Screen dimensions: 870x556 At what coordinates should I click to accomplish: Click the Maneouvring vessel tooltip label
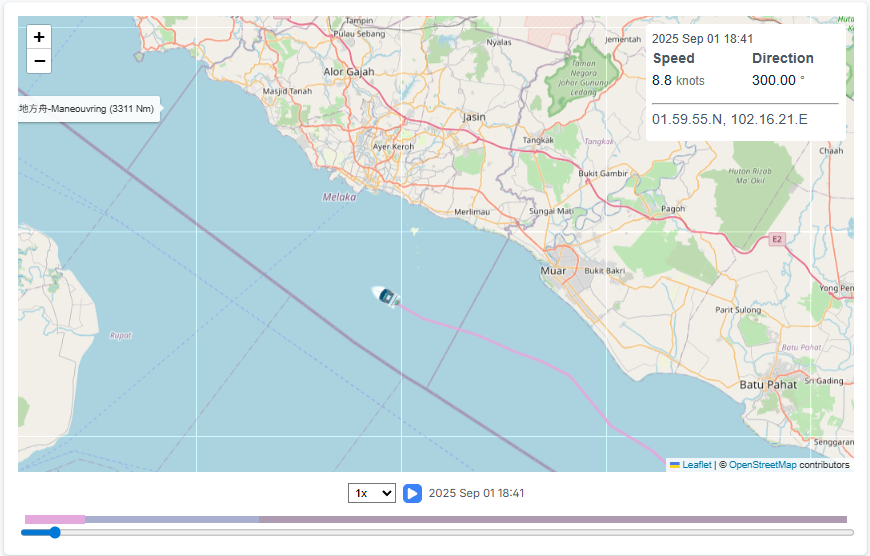[88, 109]
